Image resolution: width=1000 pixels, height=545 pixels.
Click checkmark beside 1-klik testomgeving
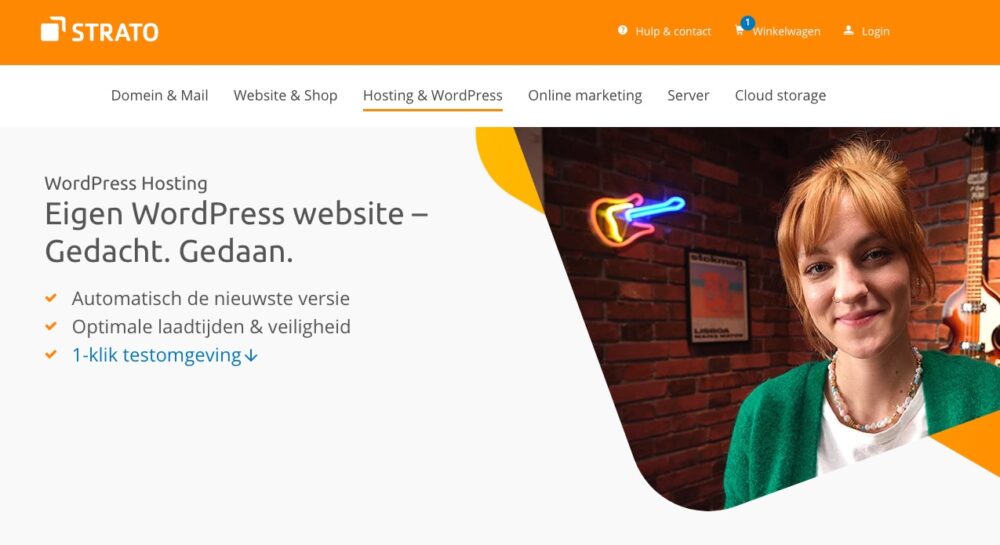tap(51, 354)
